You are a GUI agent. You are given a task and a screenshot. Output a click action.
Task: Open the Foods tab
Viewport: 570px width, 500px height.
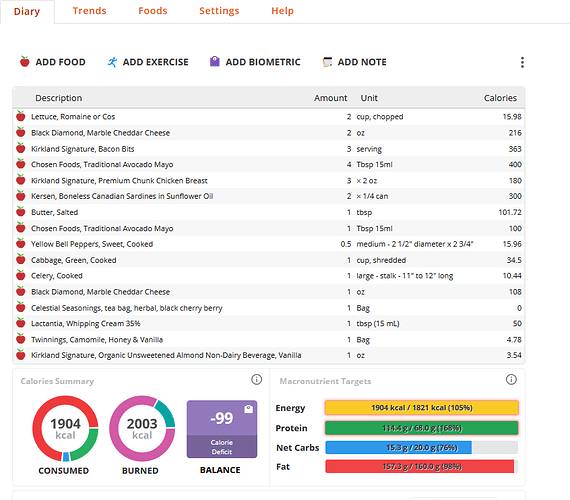pos(153,11)
